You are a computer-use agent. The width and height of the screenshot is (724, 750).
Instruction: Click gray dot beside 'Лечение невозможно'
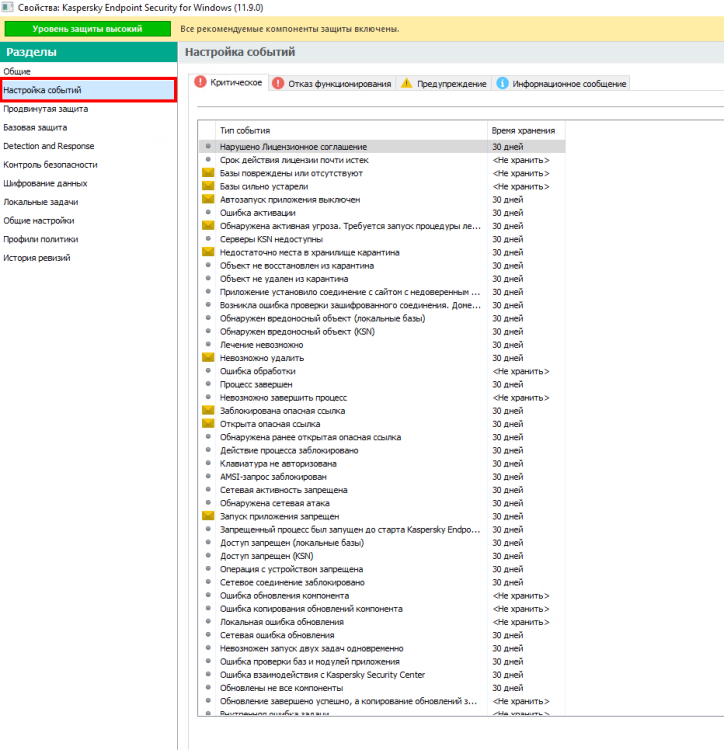(208, 344)
